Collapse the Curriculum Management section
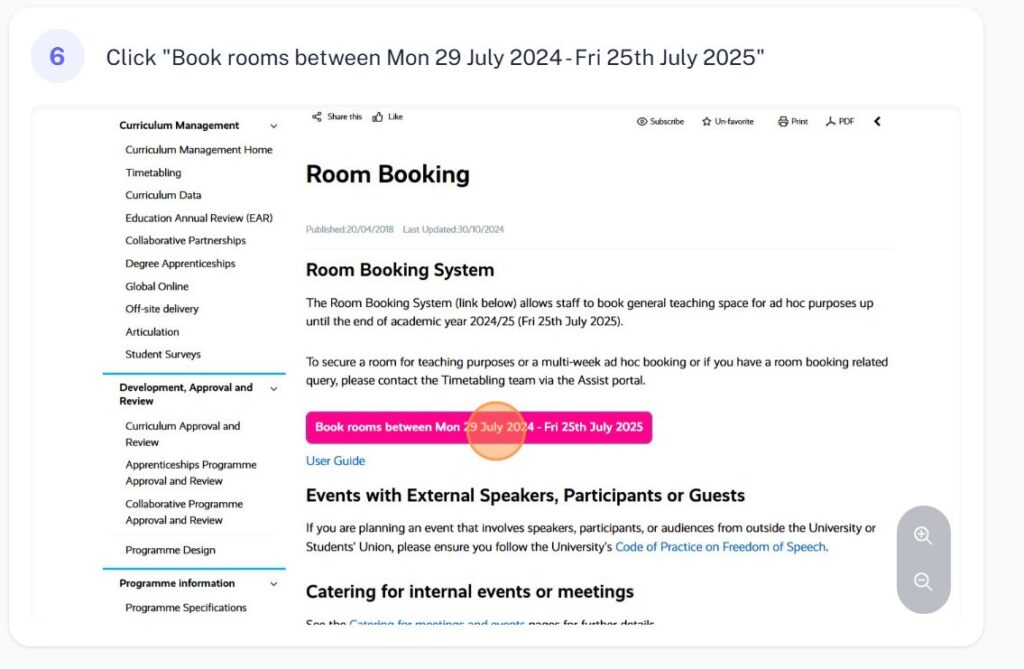 pos(273,126)
